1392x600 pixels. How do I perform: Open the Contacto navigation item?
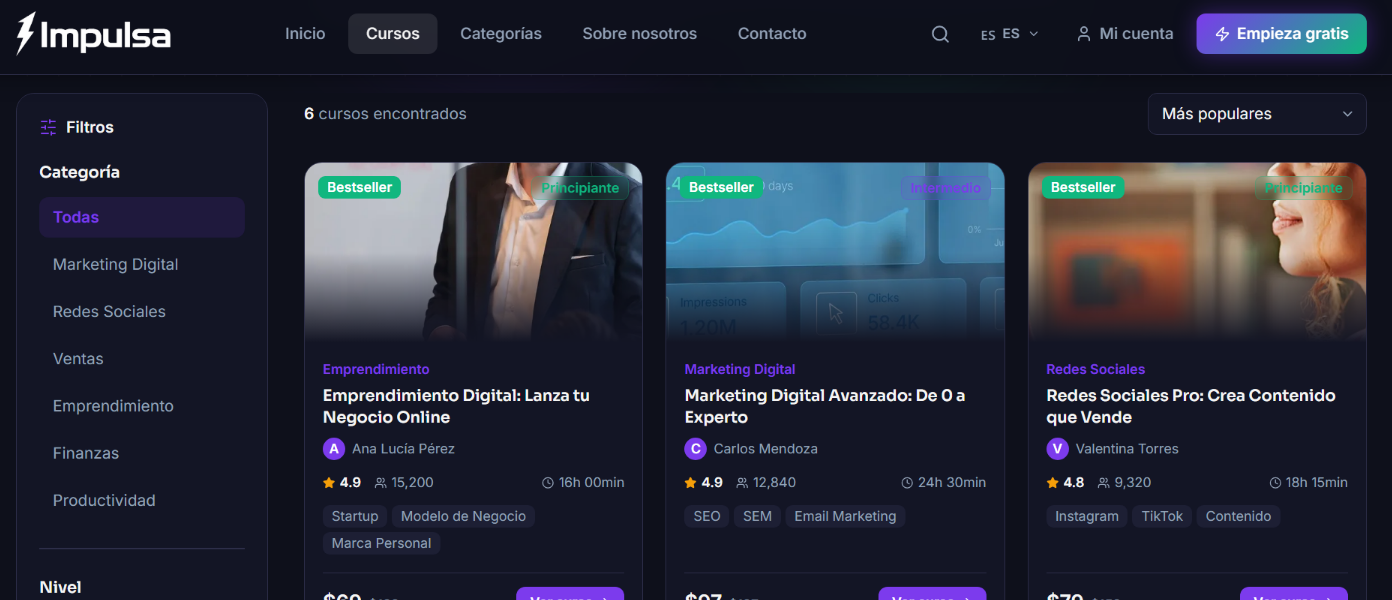point(772,34)
